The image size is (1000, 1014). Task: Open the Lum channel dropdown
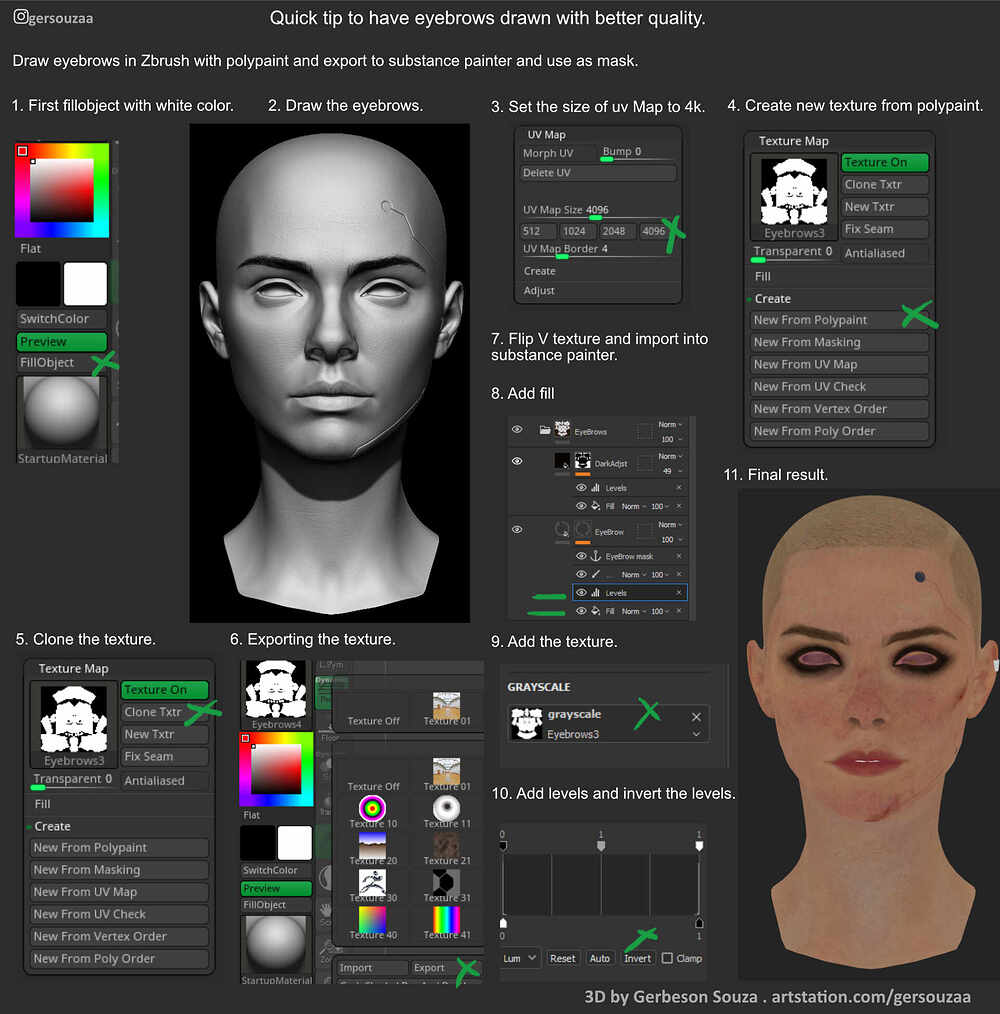click(519, 958)
